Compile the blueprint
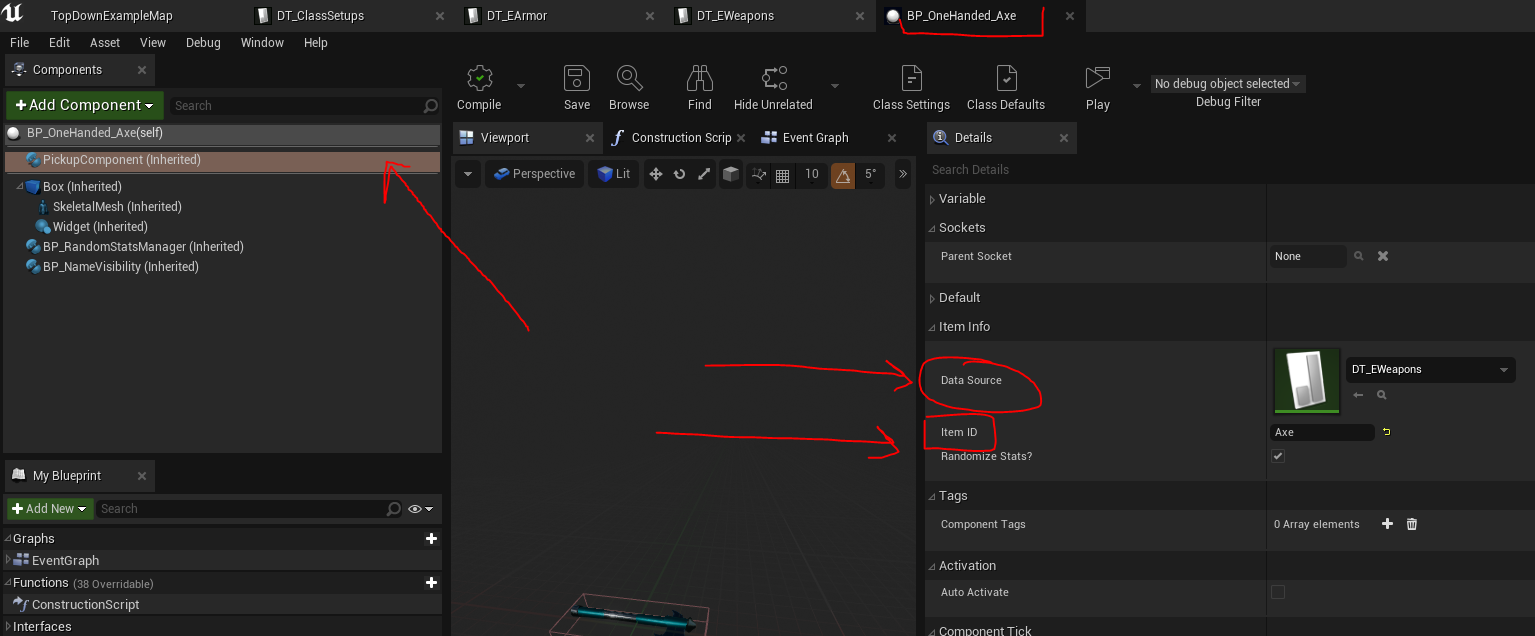The height and width of the screenshot is (636, 1535). point(479,87)
